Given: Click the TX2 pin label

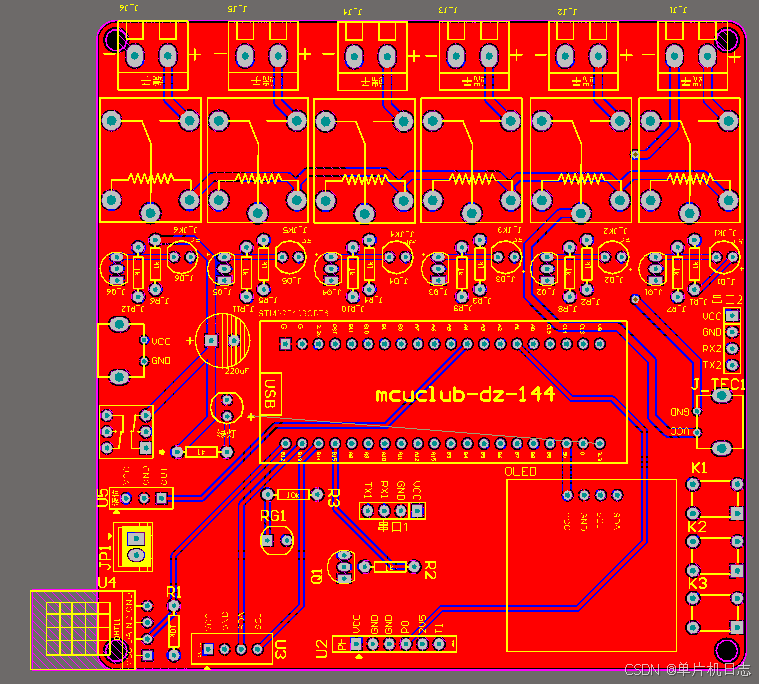Looking at the screenshot, I should [712, 365].
